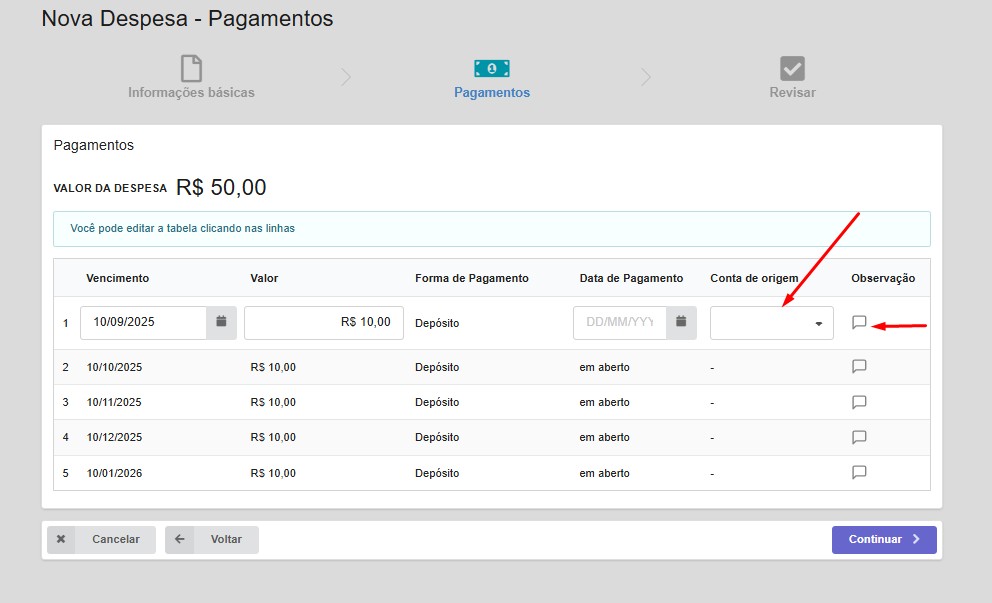Click the comment icon on installment 5
This screenshot has width=992, height=603.
[859, 472]
